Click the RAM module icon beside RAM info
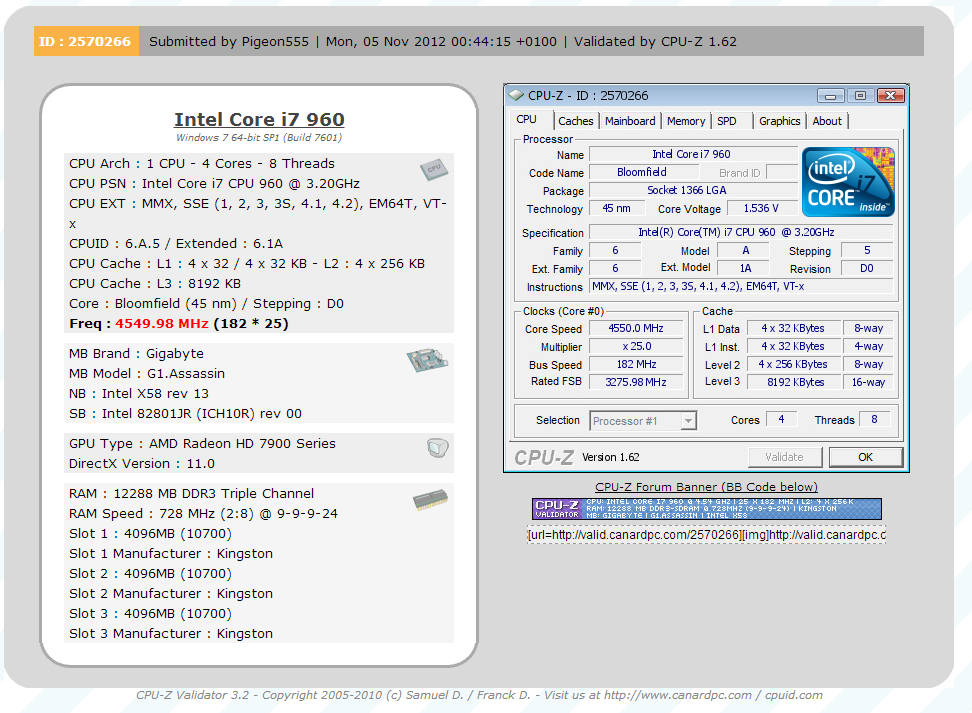This screenshot has width=972, height=713. click(x=430, y=500)
